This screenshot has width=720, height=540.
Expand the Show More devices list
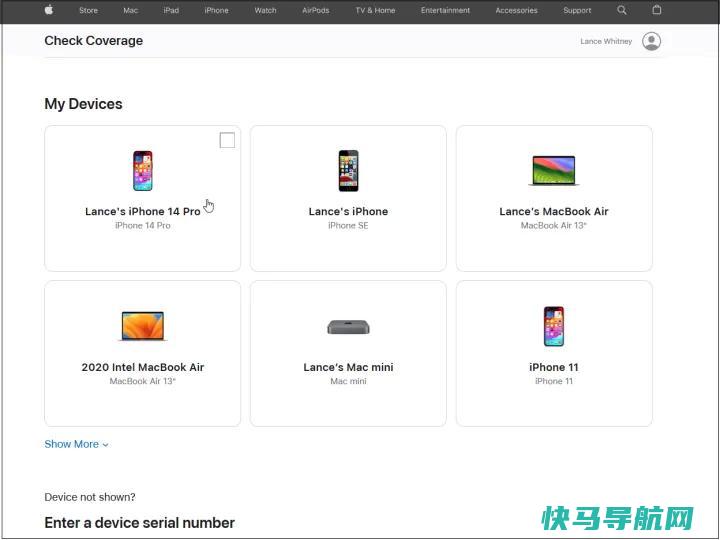pos(76,444)
